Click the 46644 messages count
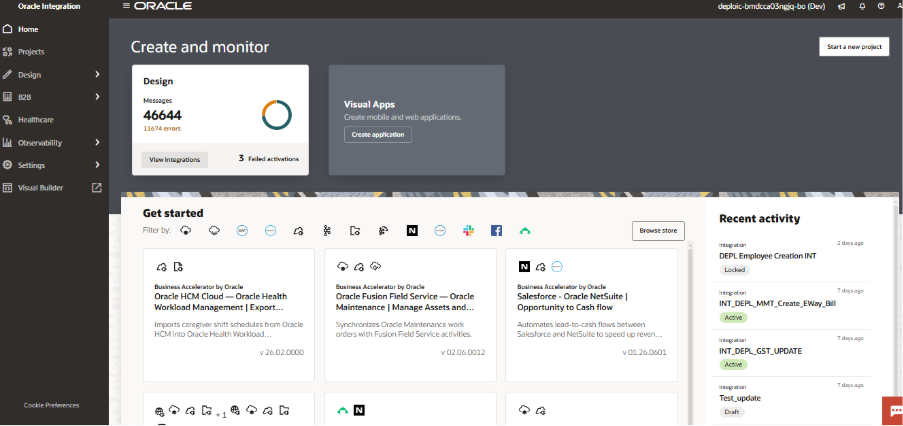Screen dimensions: 903x426 coord(162,115)
